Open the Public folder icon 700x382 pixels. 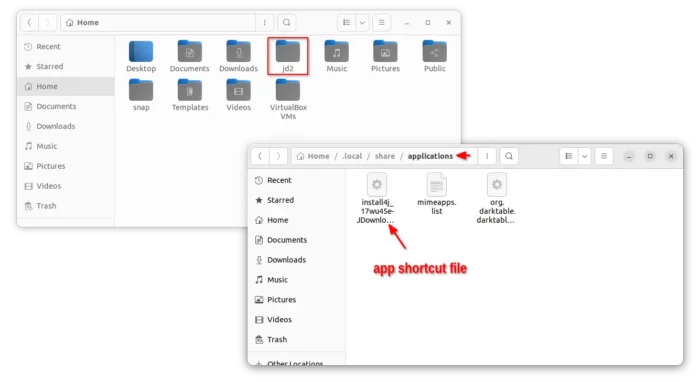click(434, 51)
